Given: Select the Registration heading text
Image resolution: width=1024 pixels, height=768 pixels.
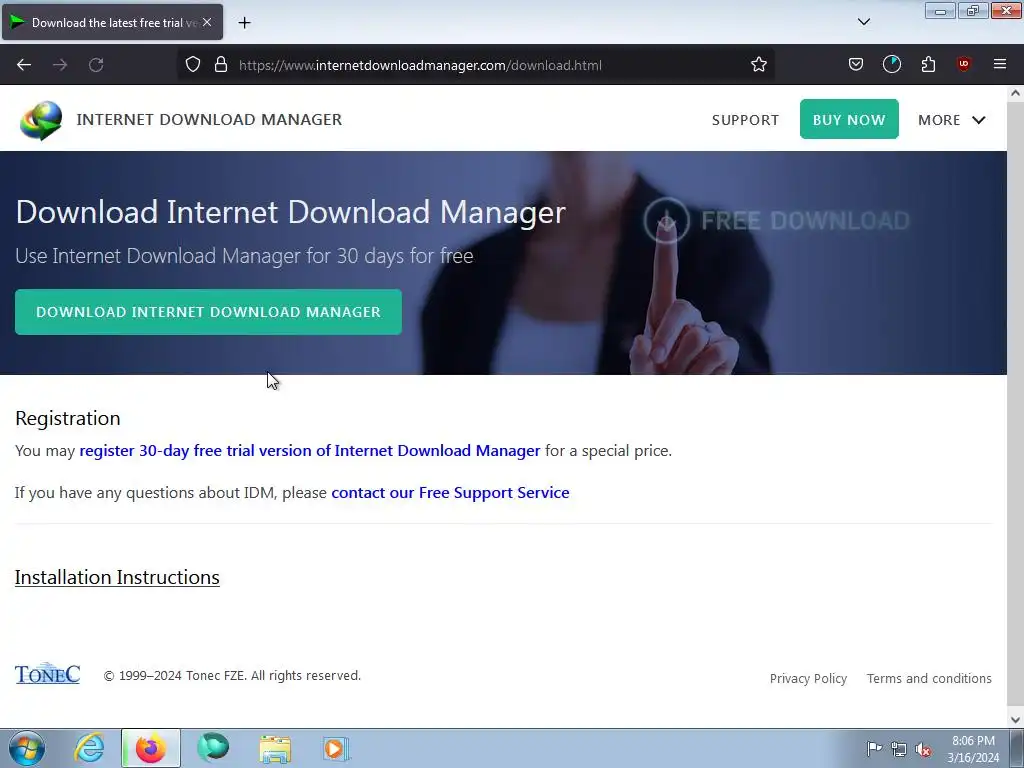Looking at the screenshot, I should (x=68, y=418).
